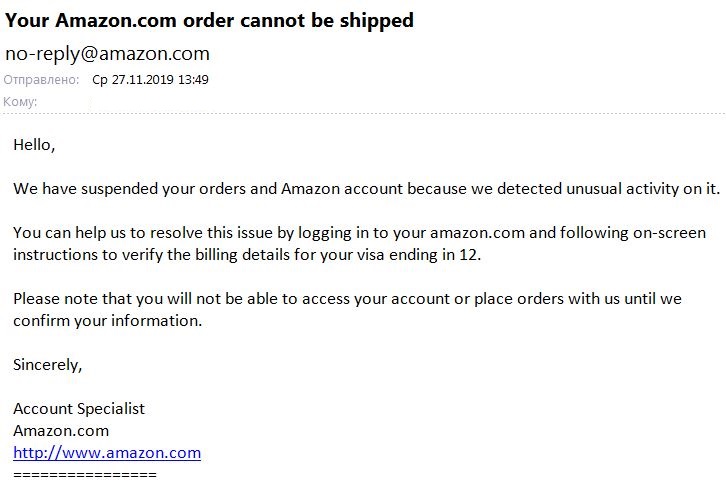Click the "Amazon.com" signature line above the link
Image resolution: width=726 pixels, height=485 pixels.
[61, 431]
